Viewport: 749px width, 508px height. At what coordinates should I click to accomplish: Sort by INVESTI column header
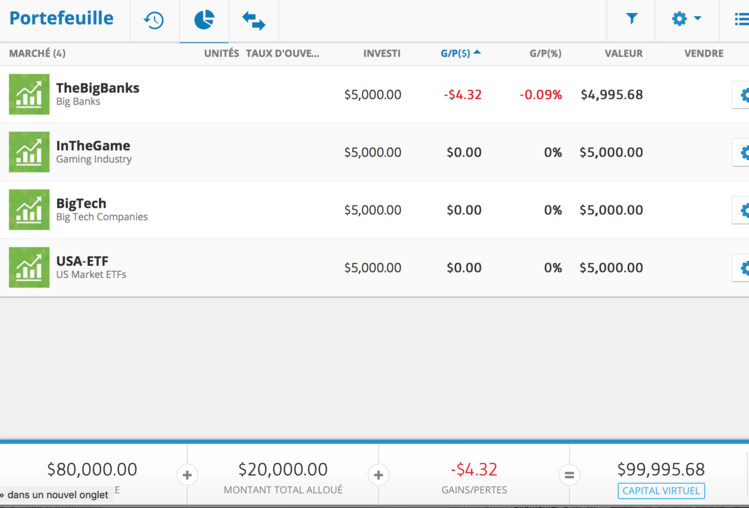(x=382, y=53)
